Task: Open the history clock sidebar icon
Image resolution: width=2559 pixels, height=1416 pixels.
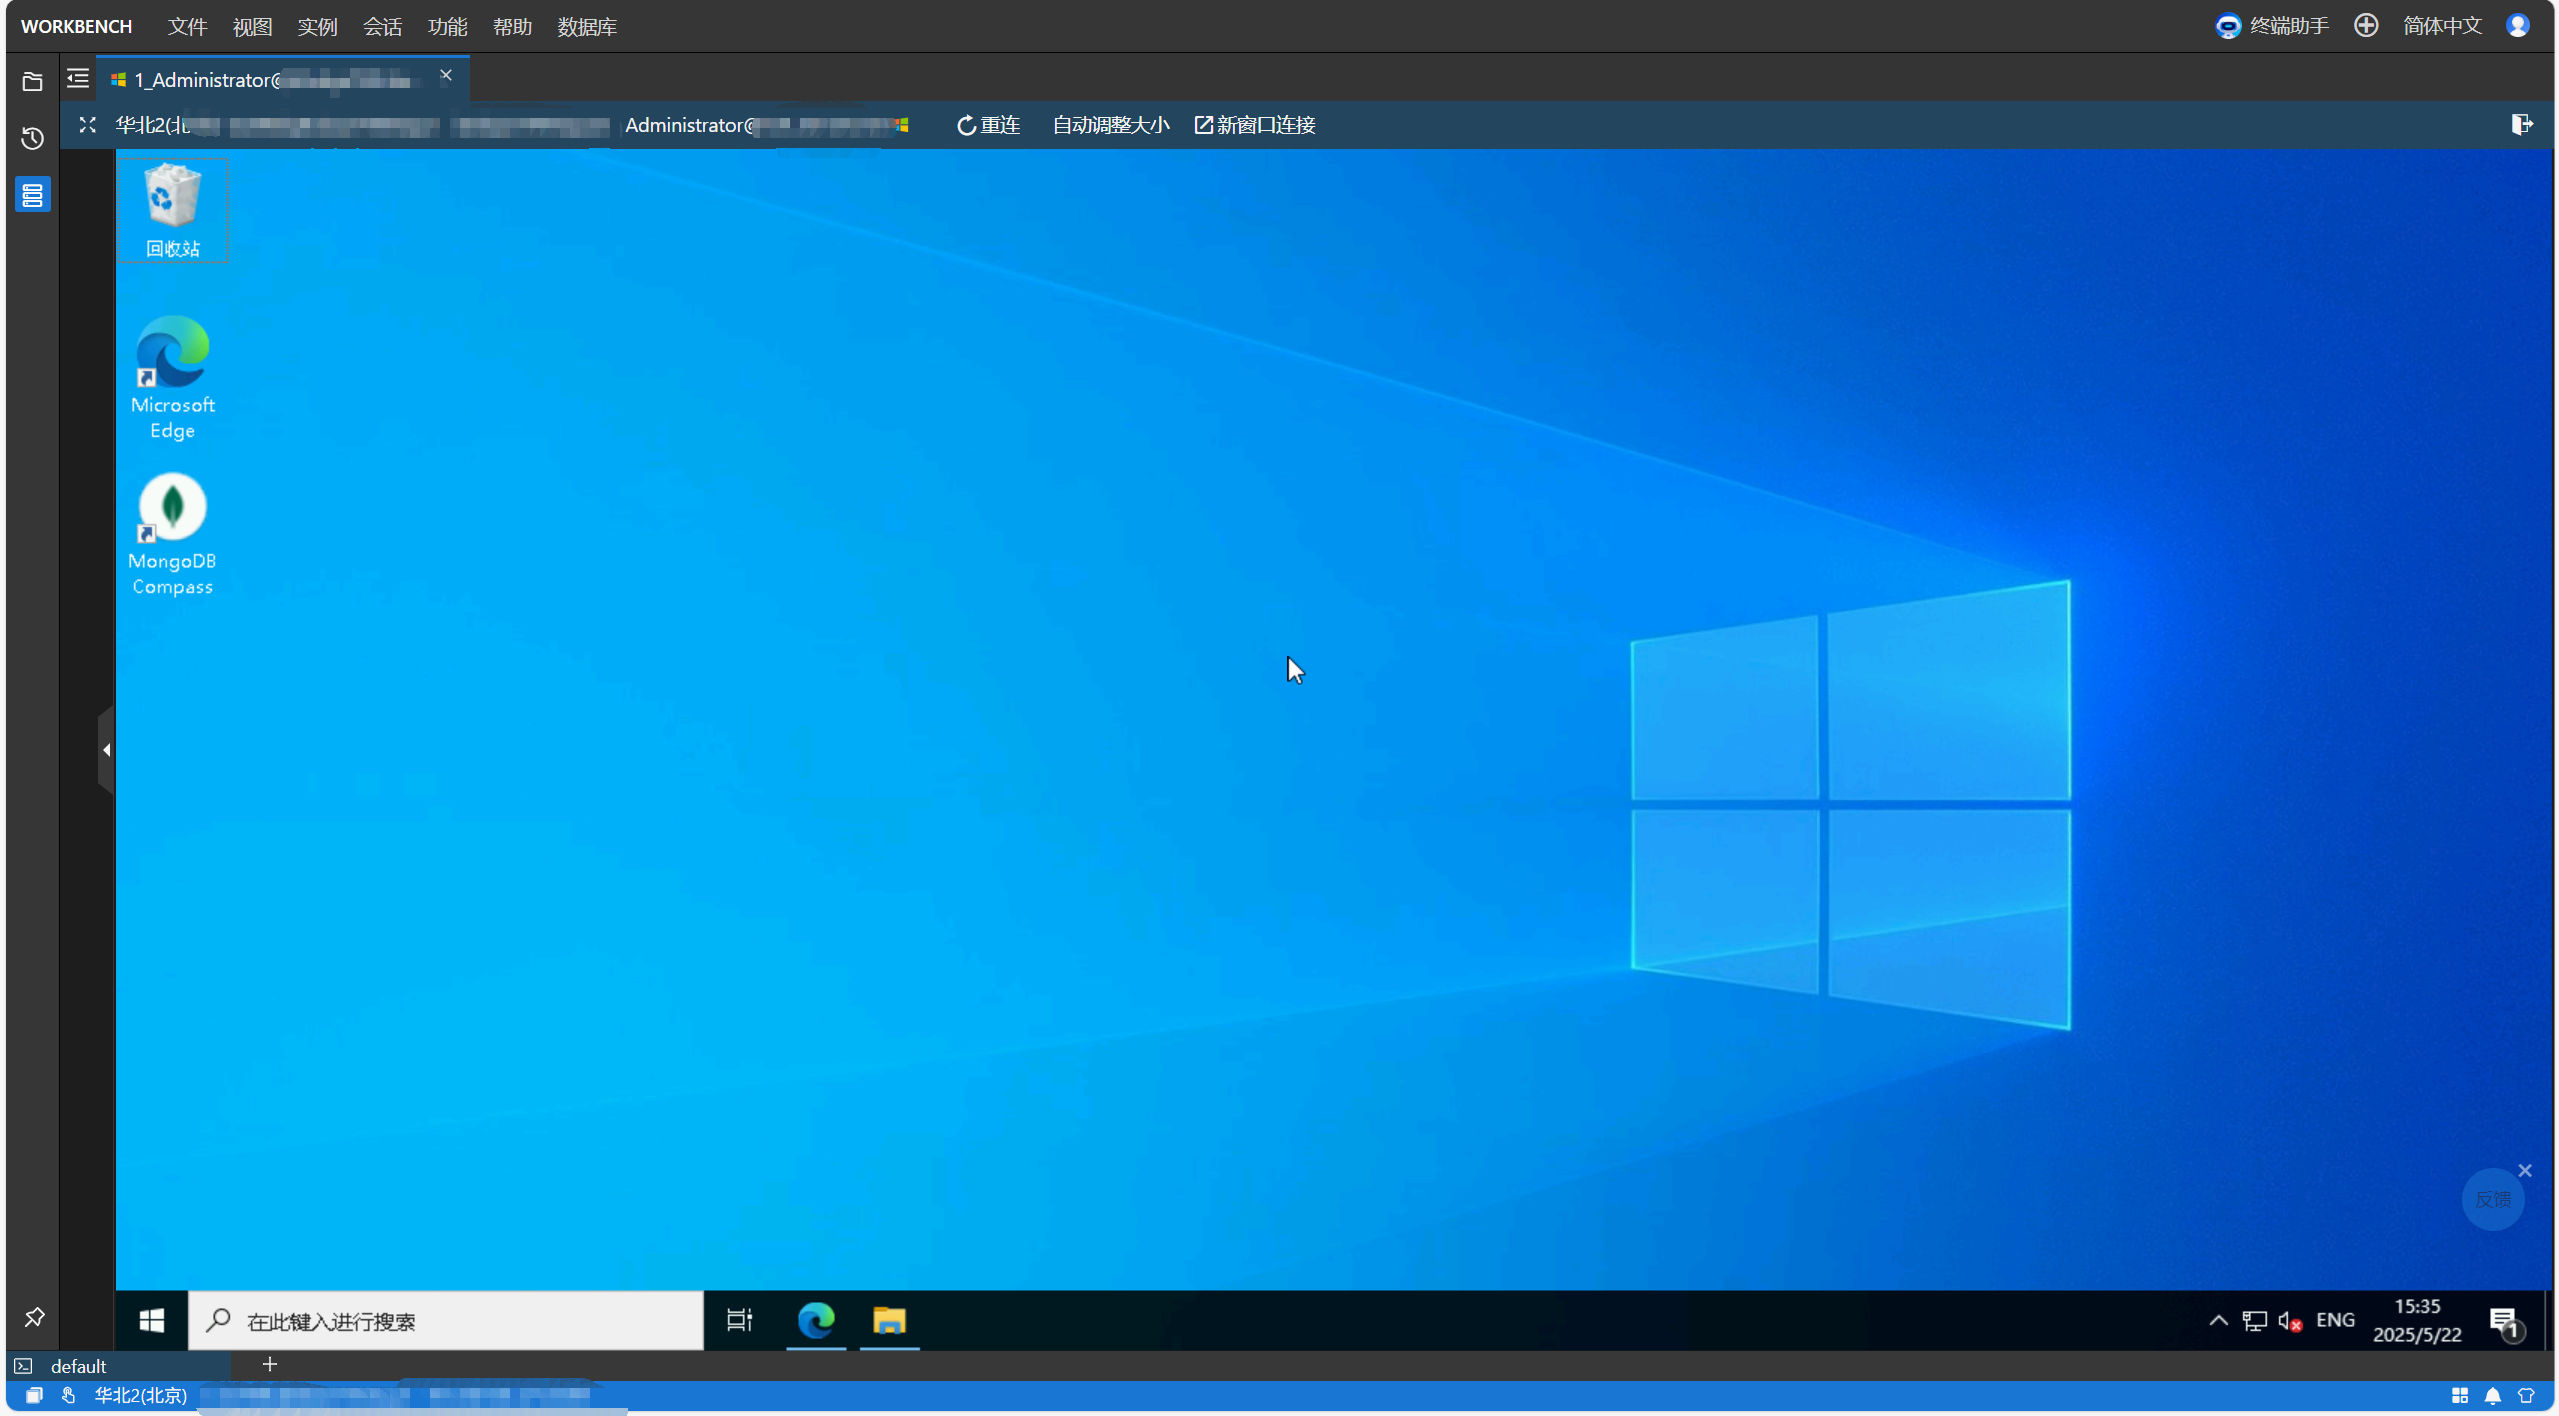Action: (x=32, y=138)
